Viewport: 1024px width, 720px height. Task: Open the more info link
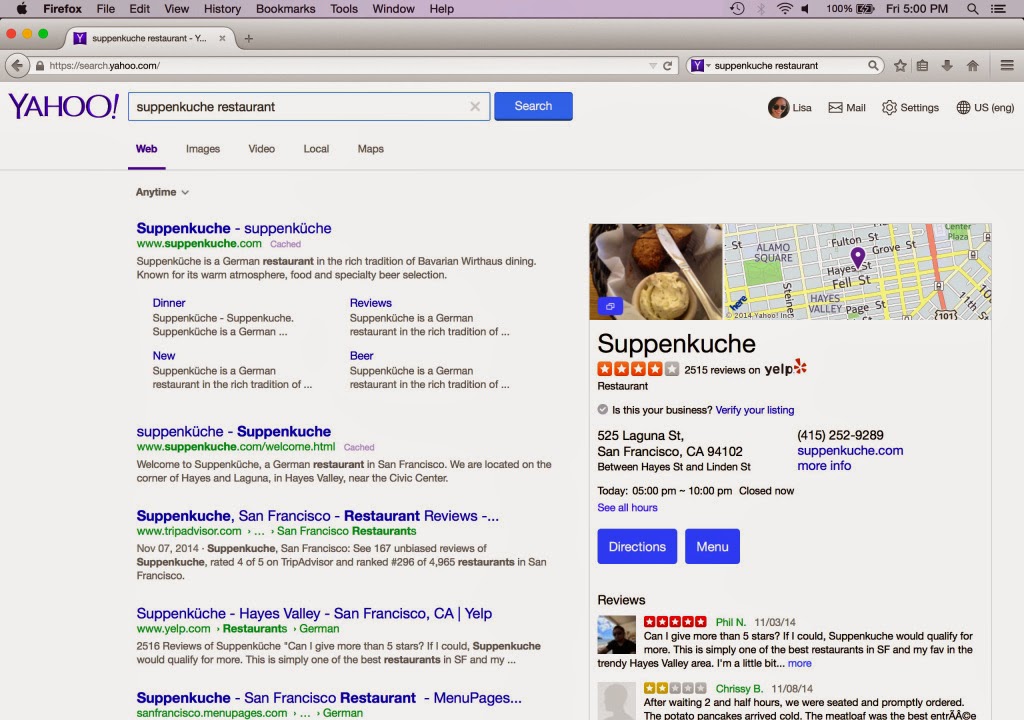pyautogui.click(x=824, y=465)
